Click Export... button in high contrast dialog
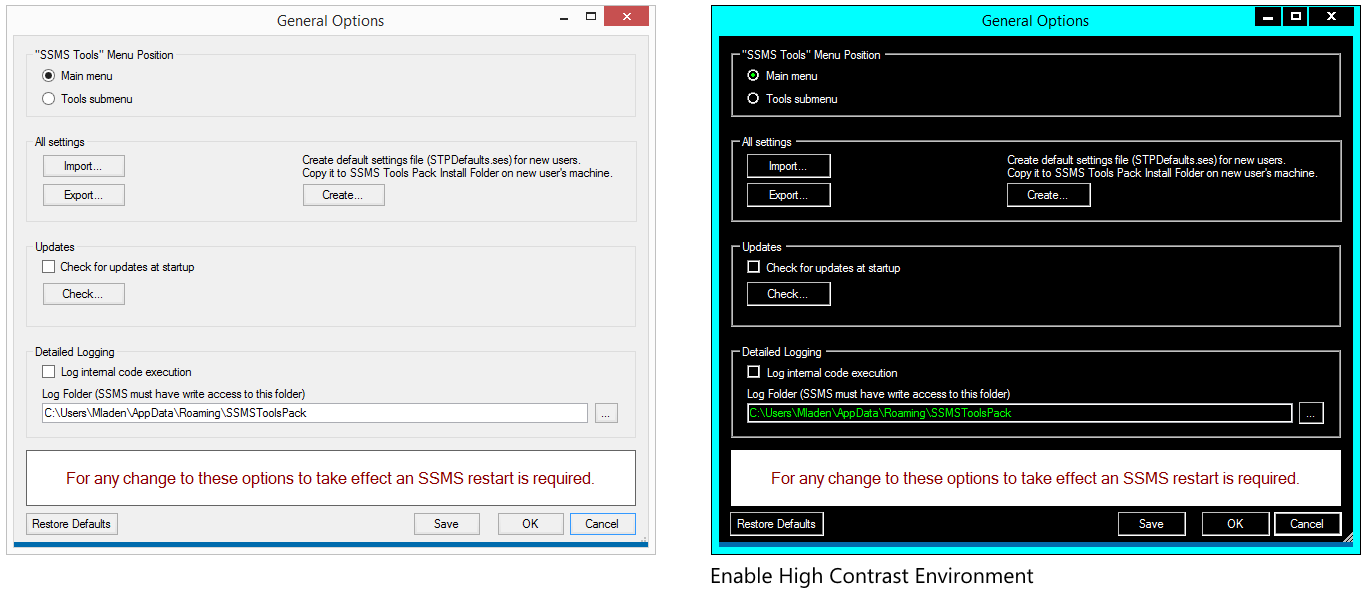This screenshot has width=1367, height=595. pos(789,195)
